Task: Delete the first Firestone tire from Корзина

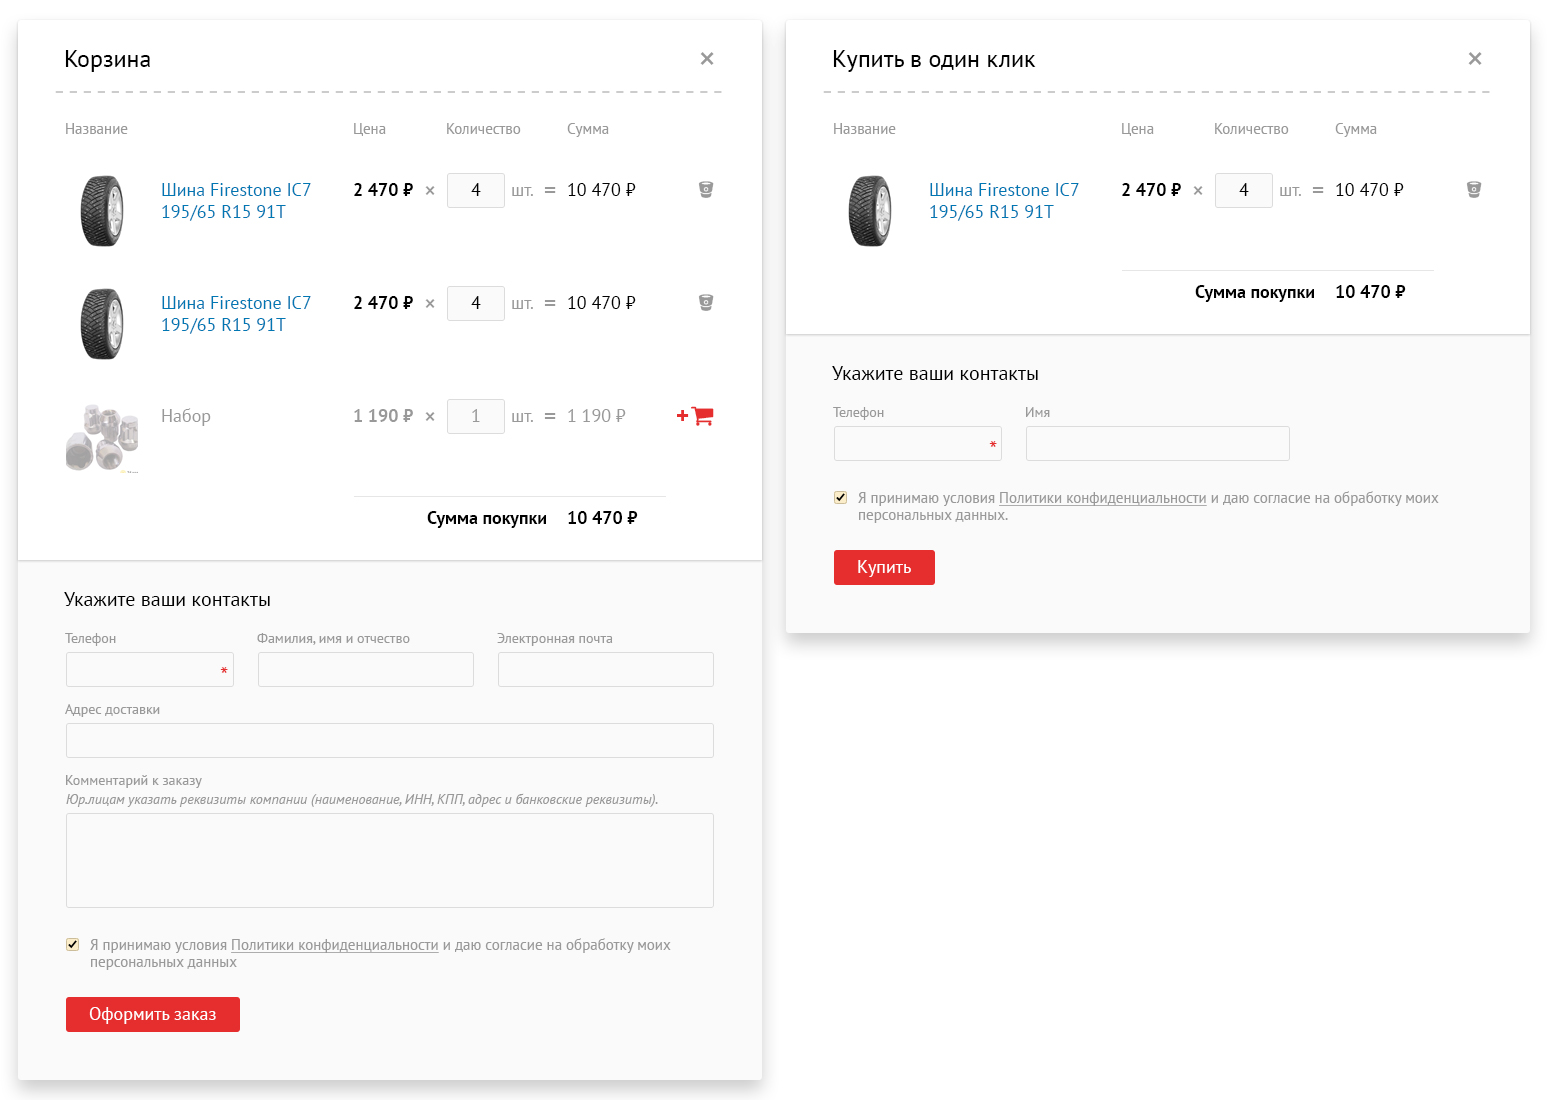Action: point(706,189)
